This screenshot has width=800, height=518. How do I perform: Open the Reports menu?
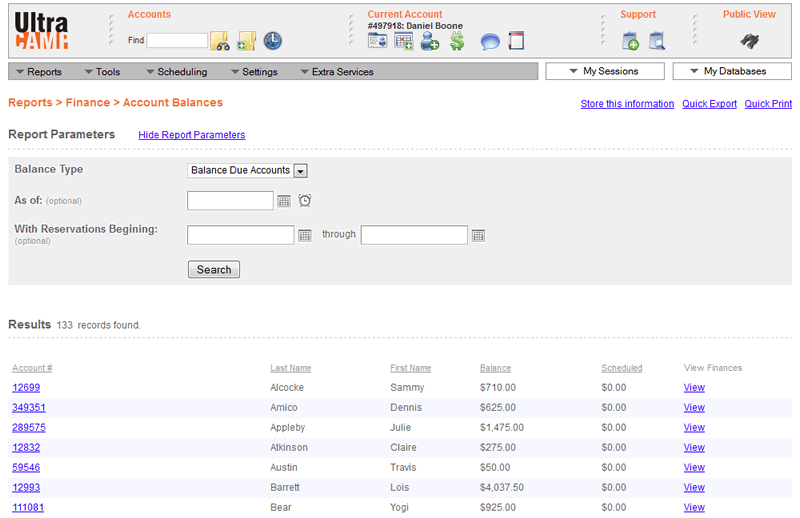pos(38,72)
